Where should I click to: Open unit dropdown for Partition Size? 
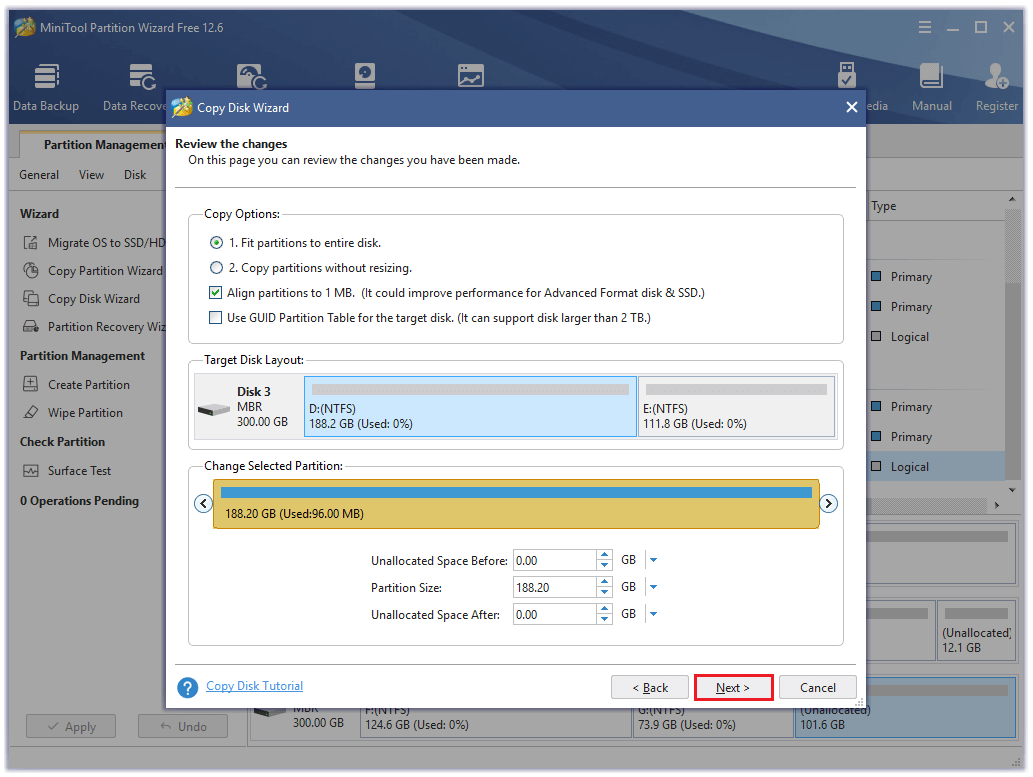coord(654,587)
